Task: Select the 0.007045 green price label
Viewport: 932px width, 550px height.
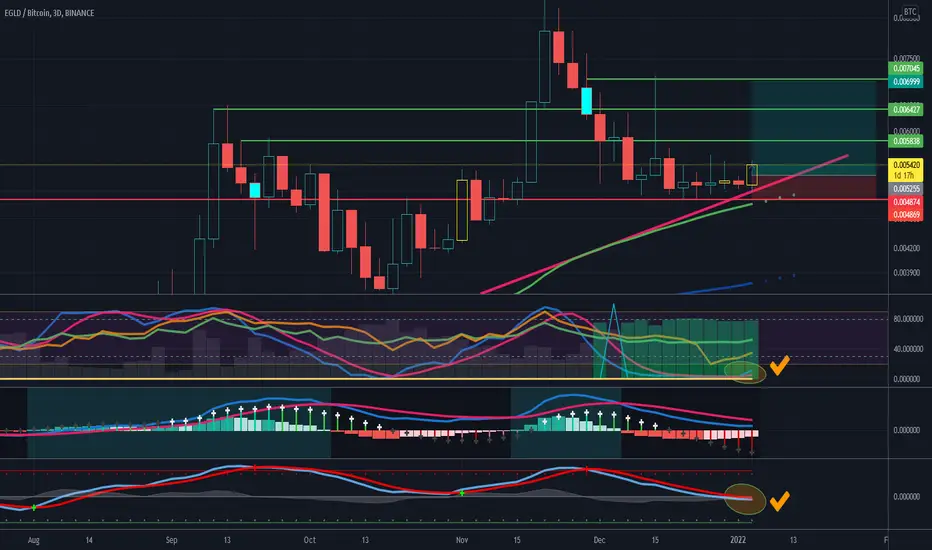Action: pos(906,68)
